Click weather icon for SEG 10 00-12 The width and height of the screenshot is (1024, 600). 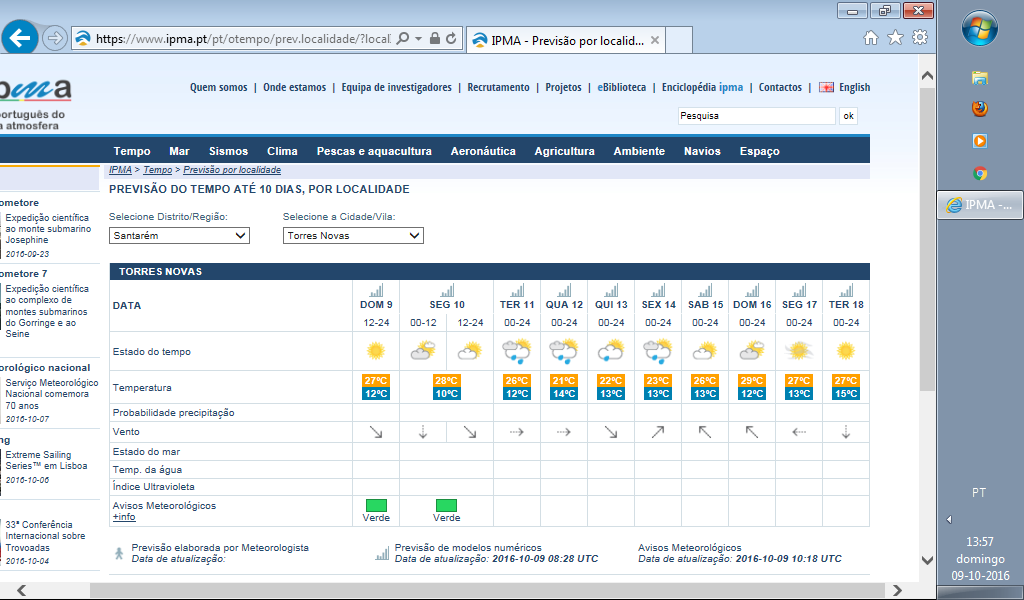pos(423,351)
